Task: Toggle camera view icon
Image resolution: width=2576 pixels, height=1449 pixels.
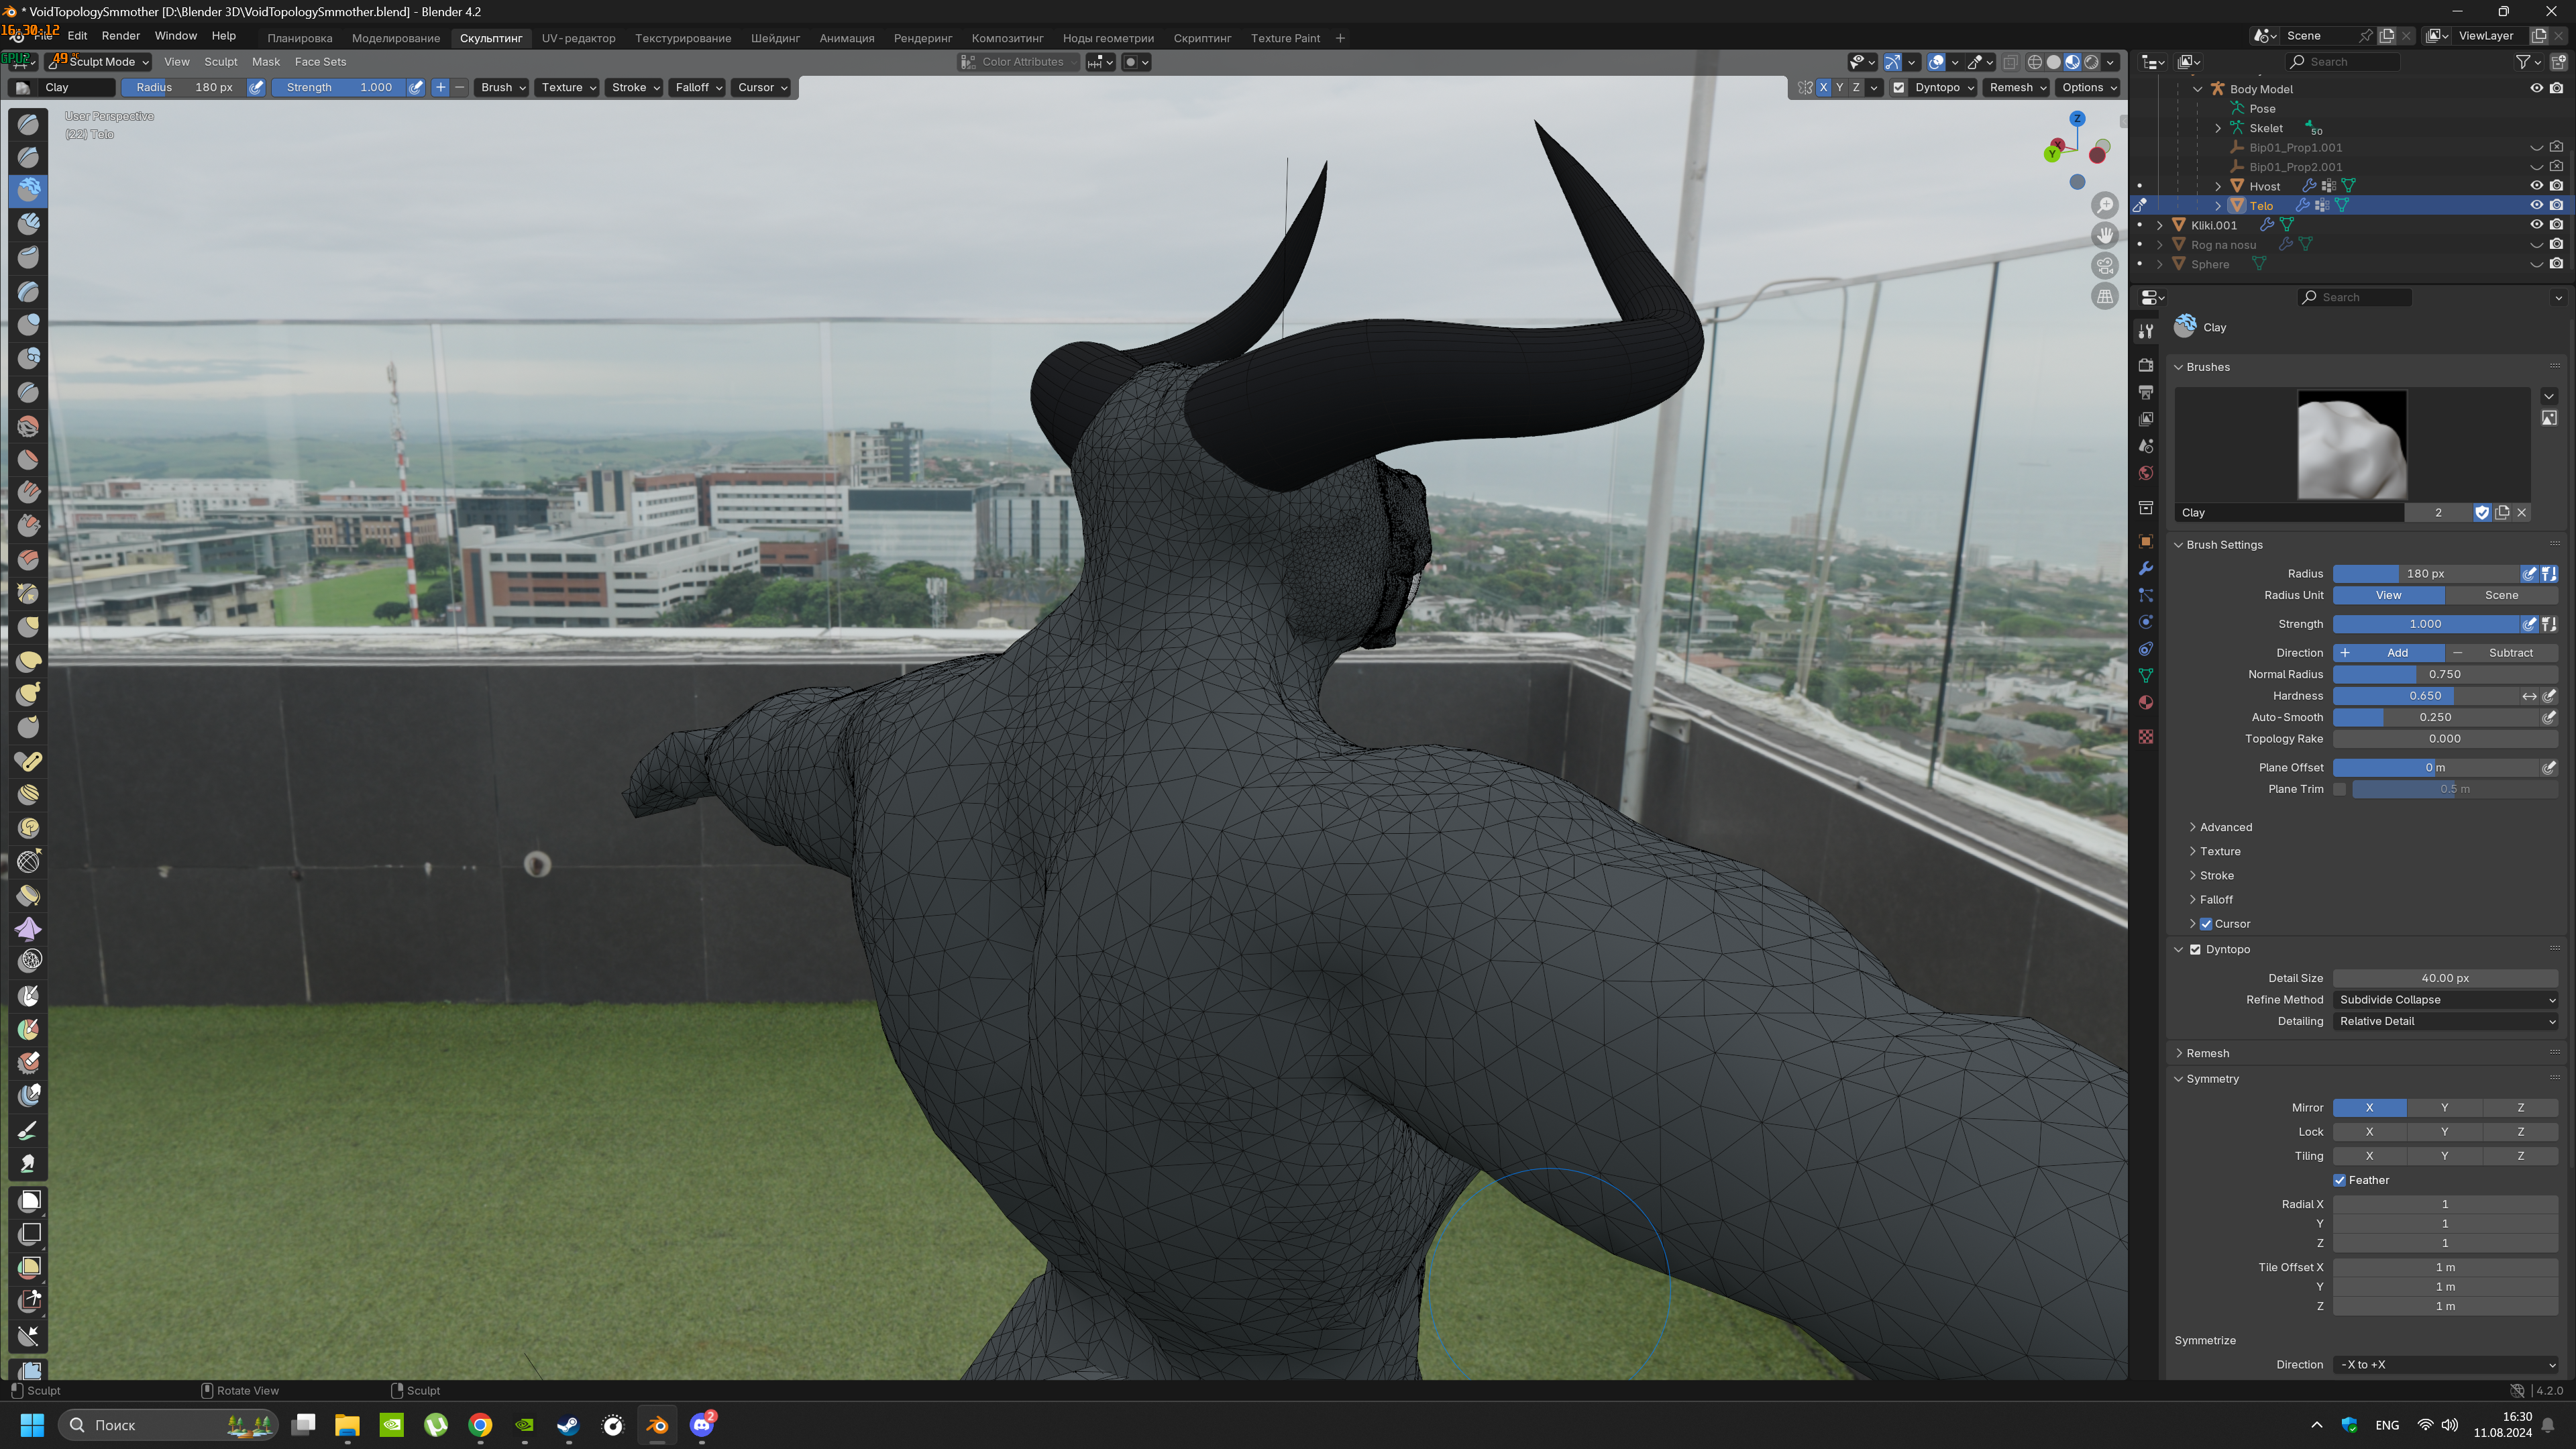Action: click(2105, 266)
